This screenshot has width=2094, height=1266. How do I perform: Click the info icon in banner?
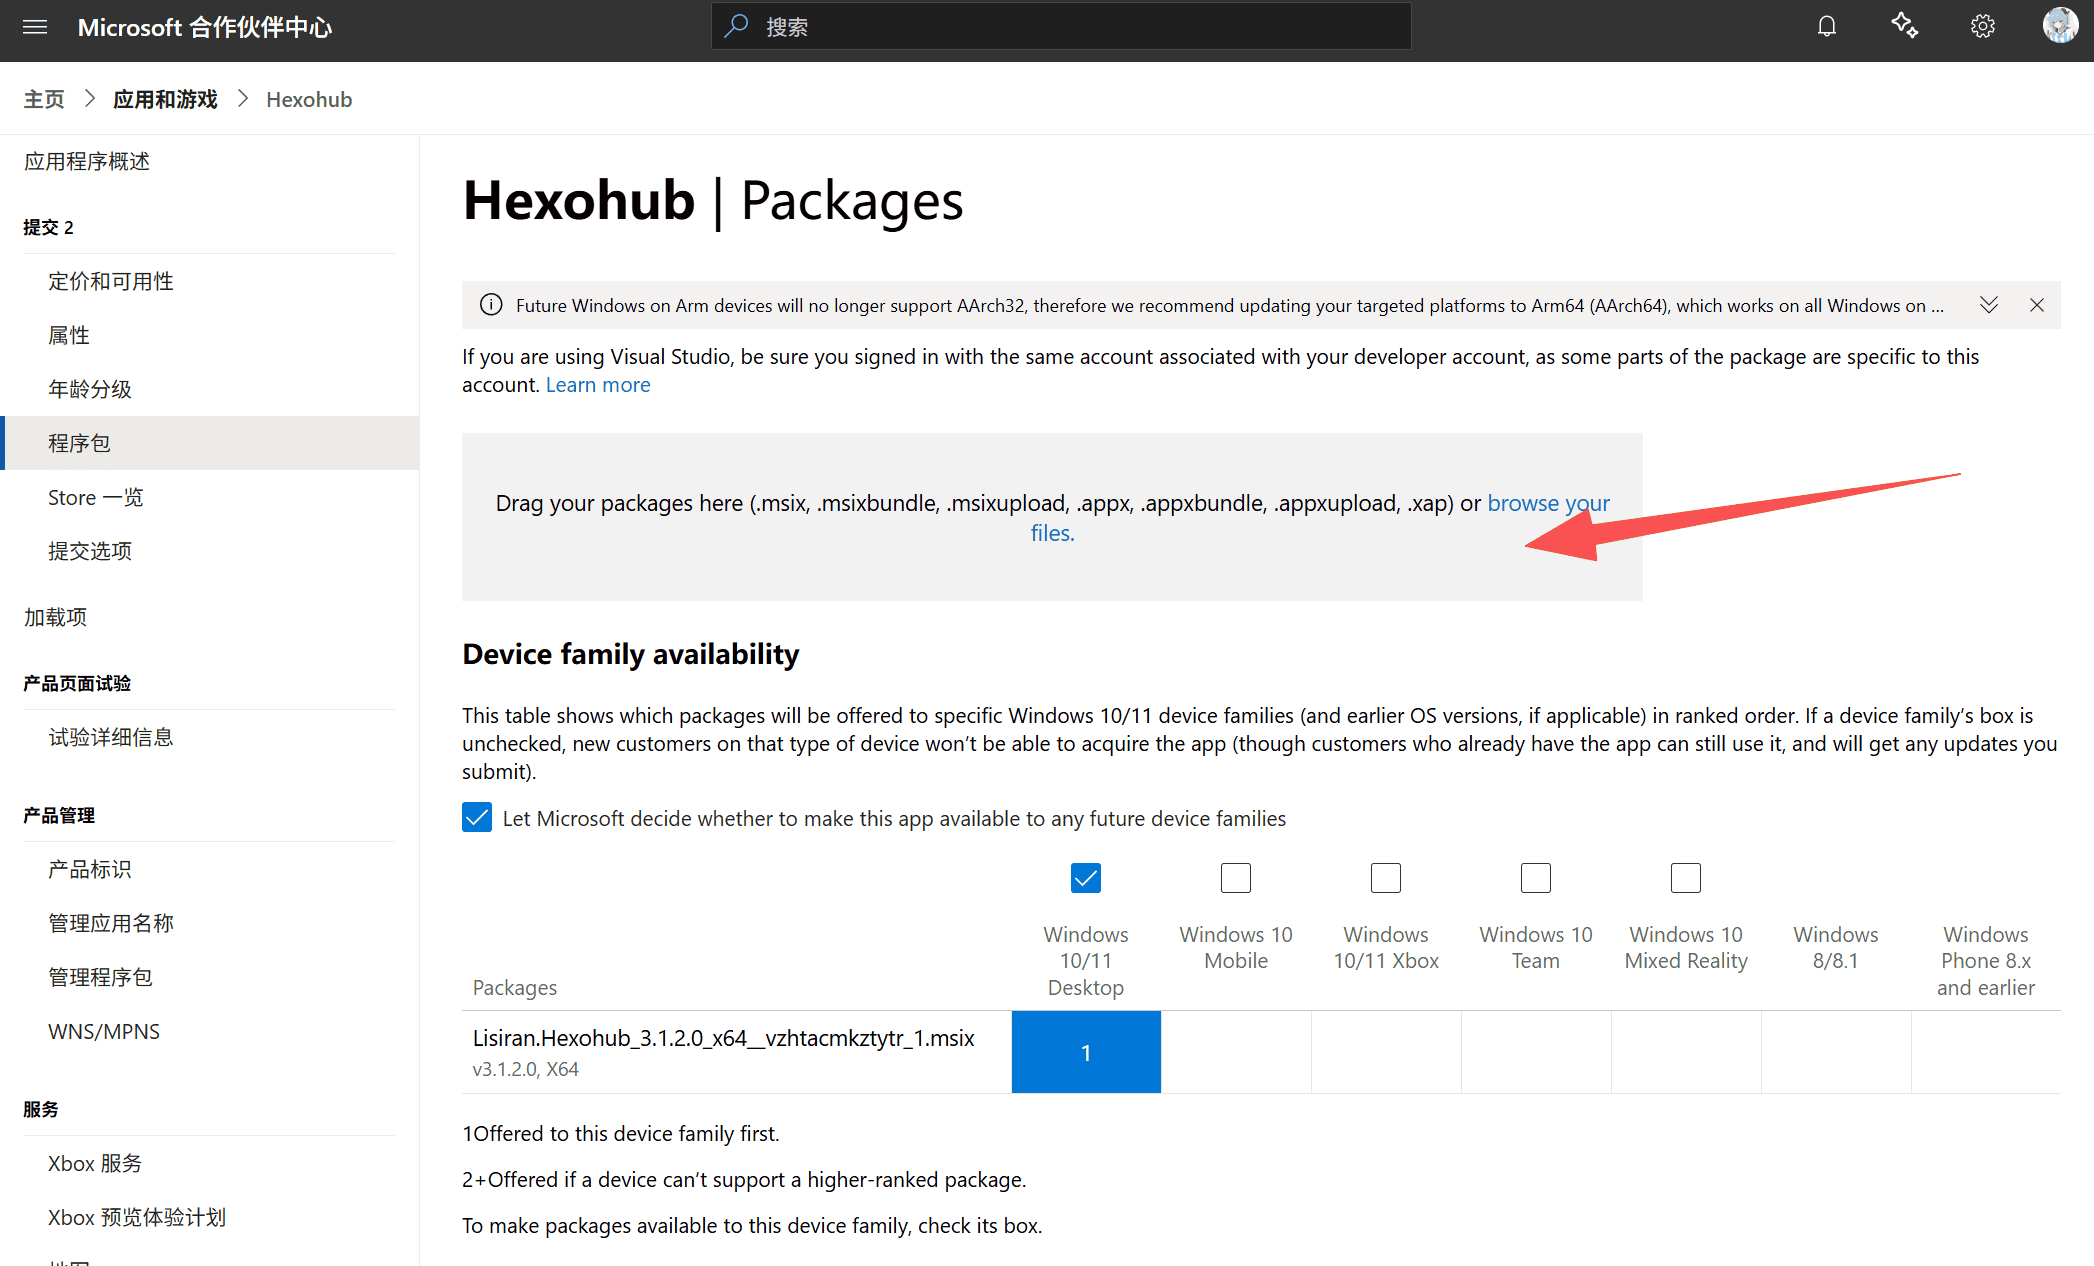pos(491,305)
